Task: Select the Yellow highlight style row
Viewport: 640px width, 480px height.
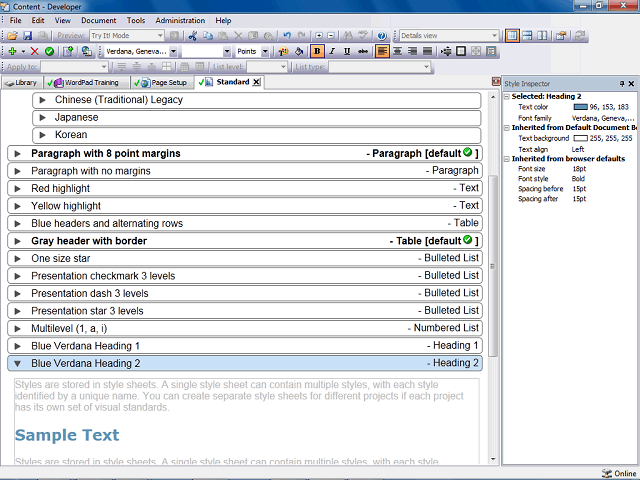Action: (x=245, y=206)
